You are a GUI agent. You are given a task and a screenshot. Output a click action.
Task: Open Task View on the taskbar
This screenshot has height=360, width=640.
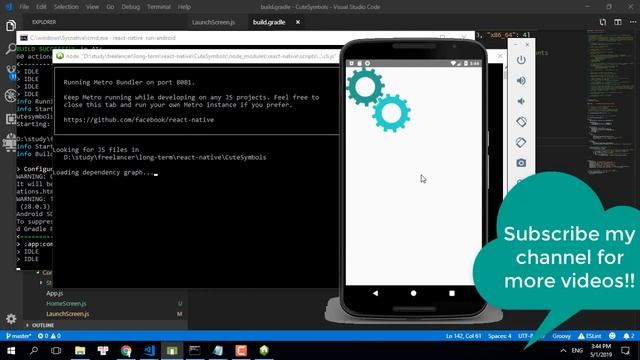(x=56, y=351)
